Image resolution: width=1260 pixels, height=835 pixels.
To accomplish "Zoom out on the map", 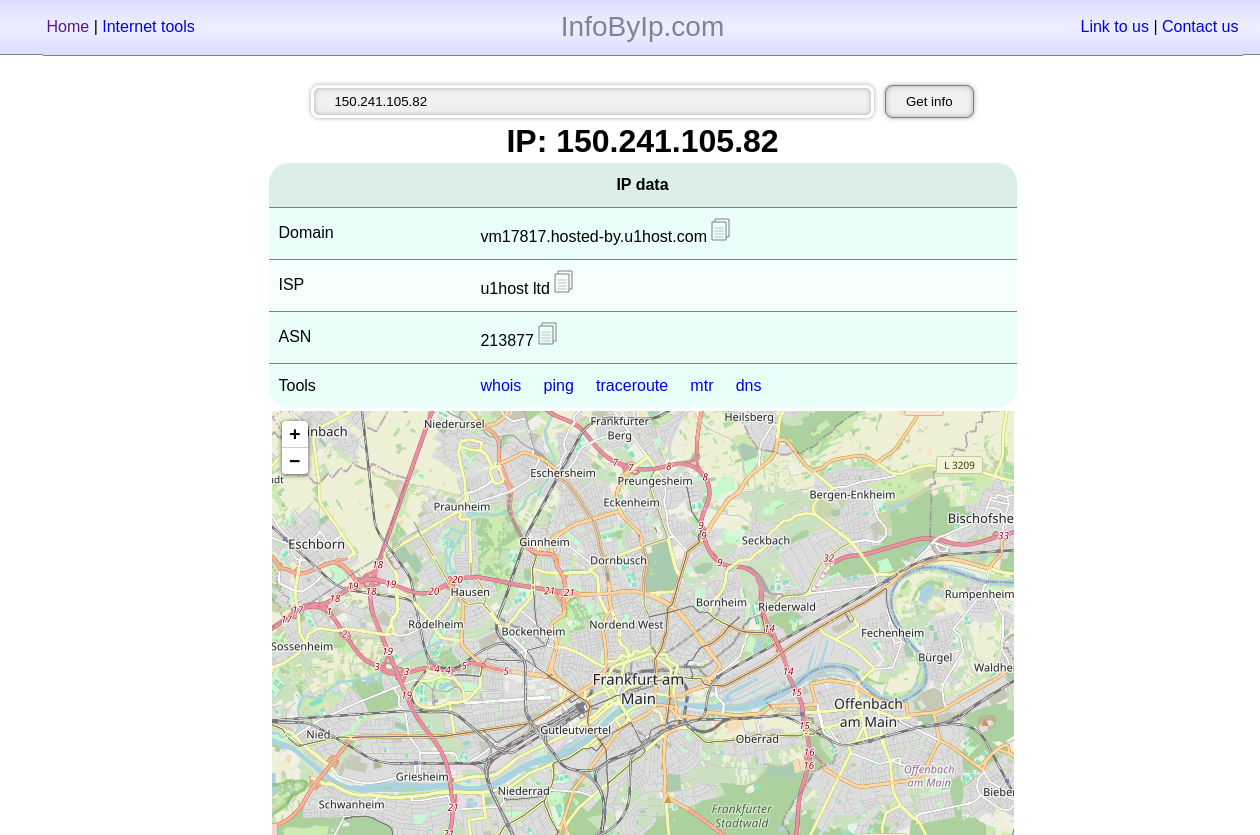I will click(295, 461).
